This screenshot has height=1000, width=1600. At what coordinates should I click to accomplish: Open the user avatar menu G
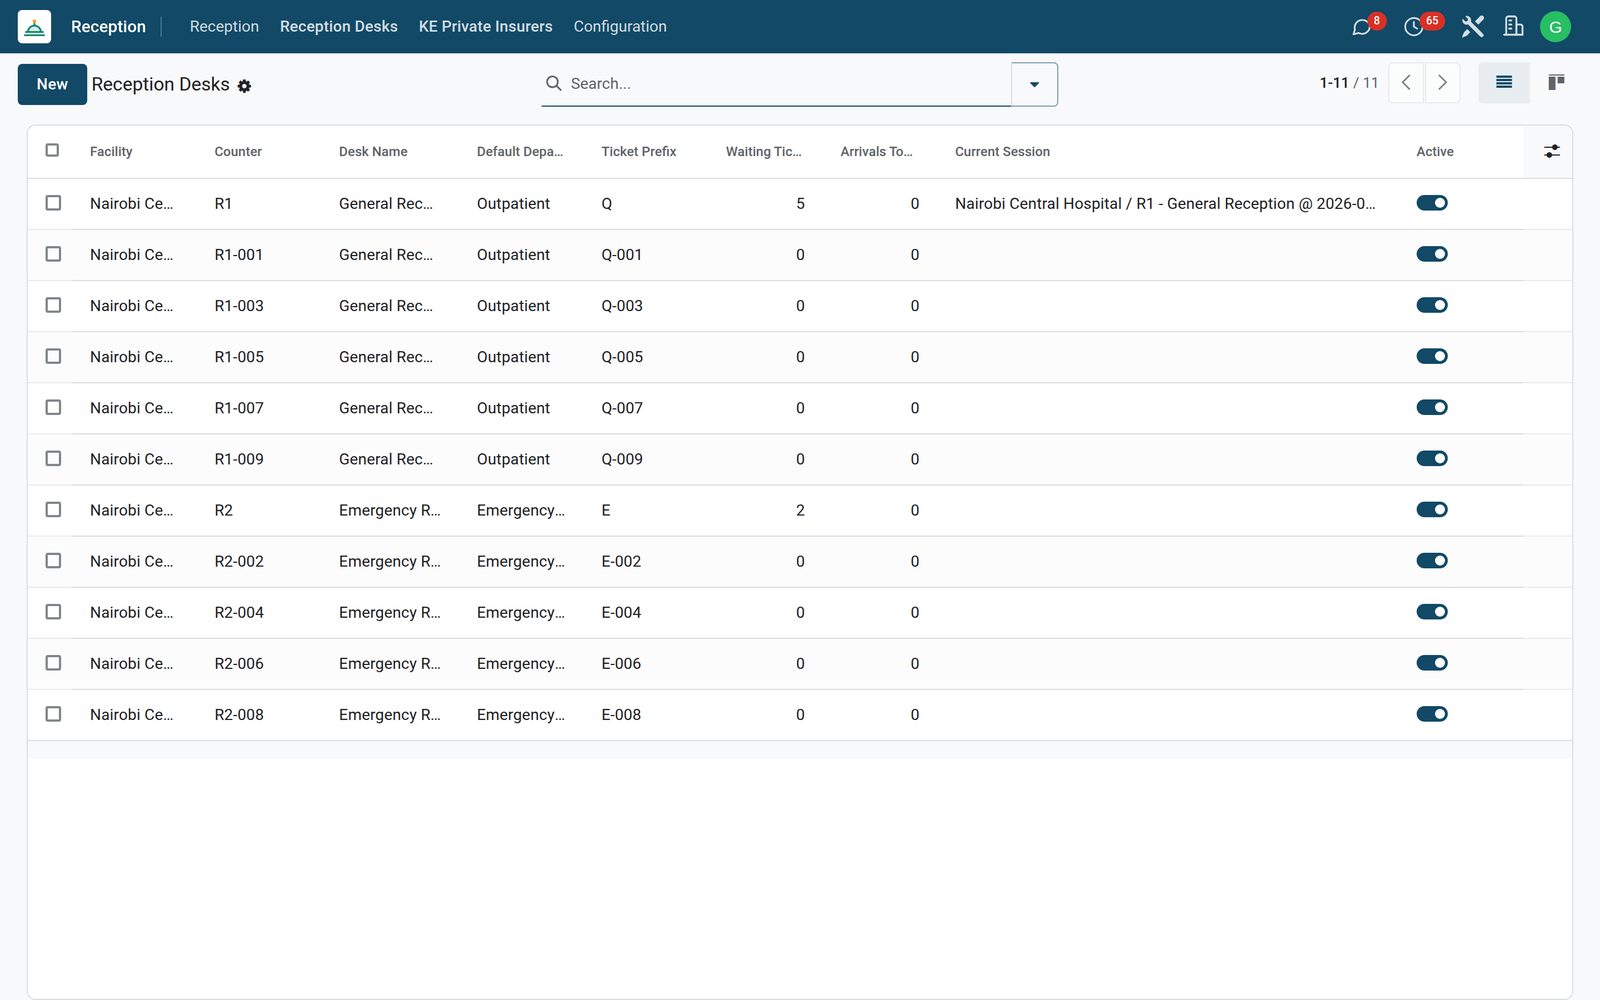1555,27
